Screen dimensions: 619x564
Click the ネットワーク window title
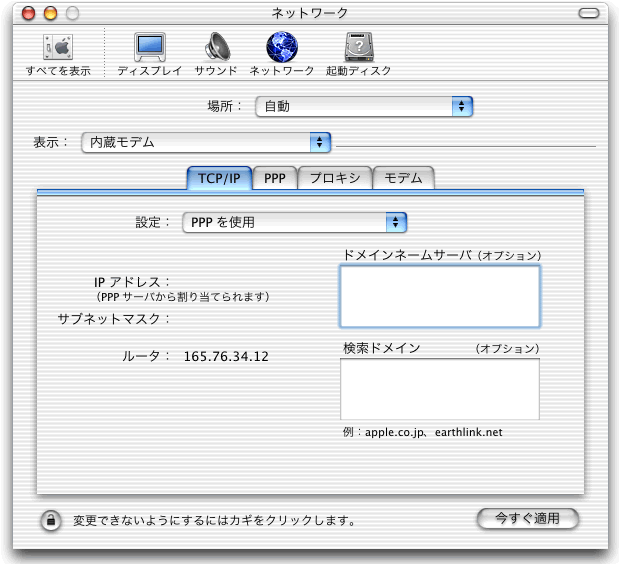(x=310, y=13)
